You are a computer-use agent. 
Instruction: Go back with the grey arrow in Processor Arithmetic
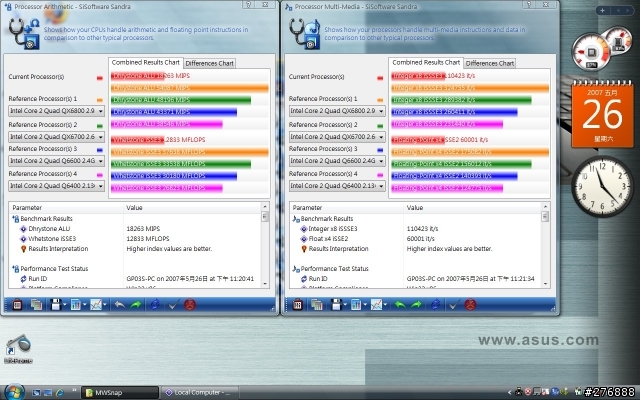click(120, 304)
